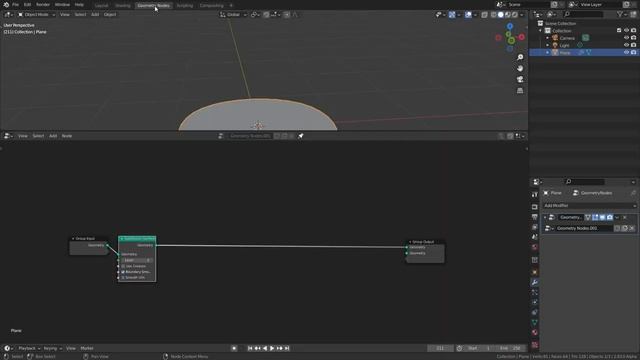
Task: Click the blue Z axis on navigation gizmo
Action: [510, 26]
